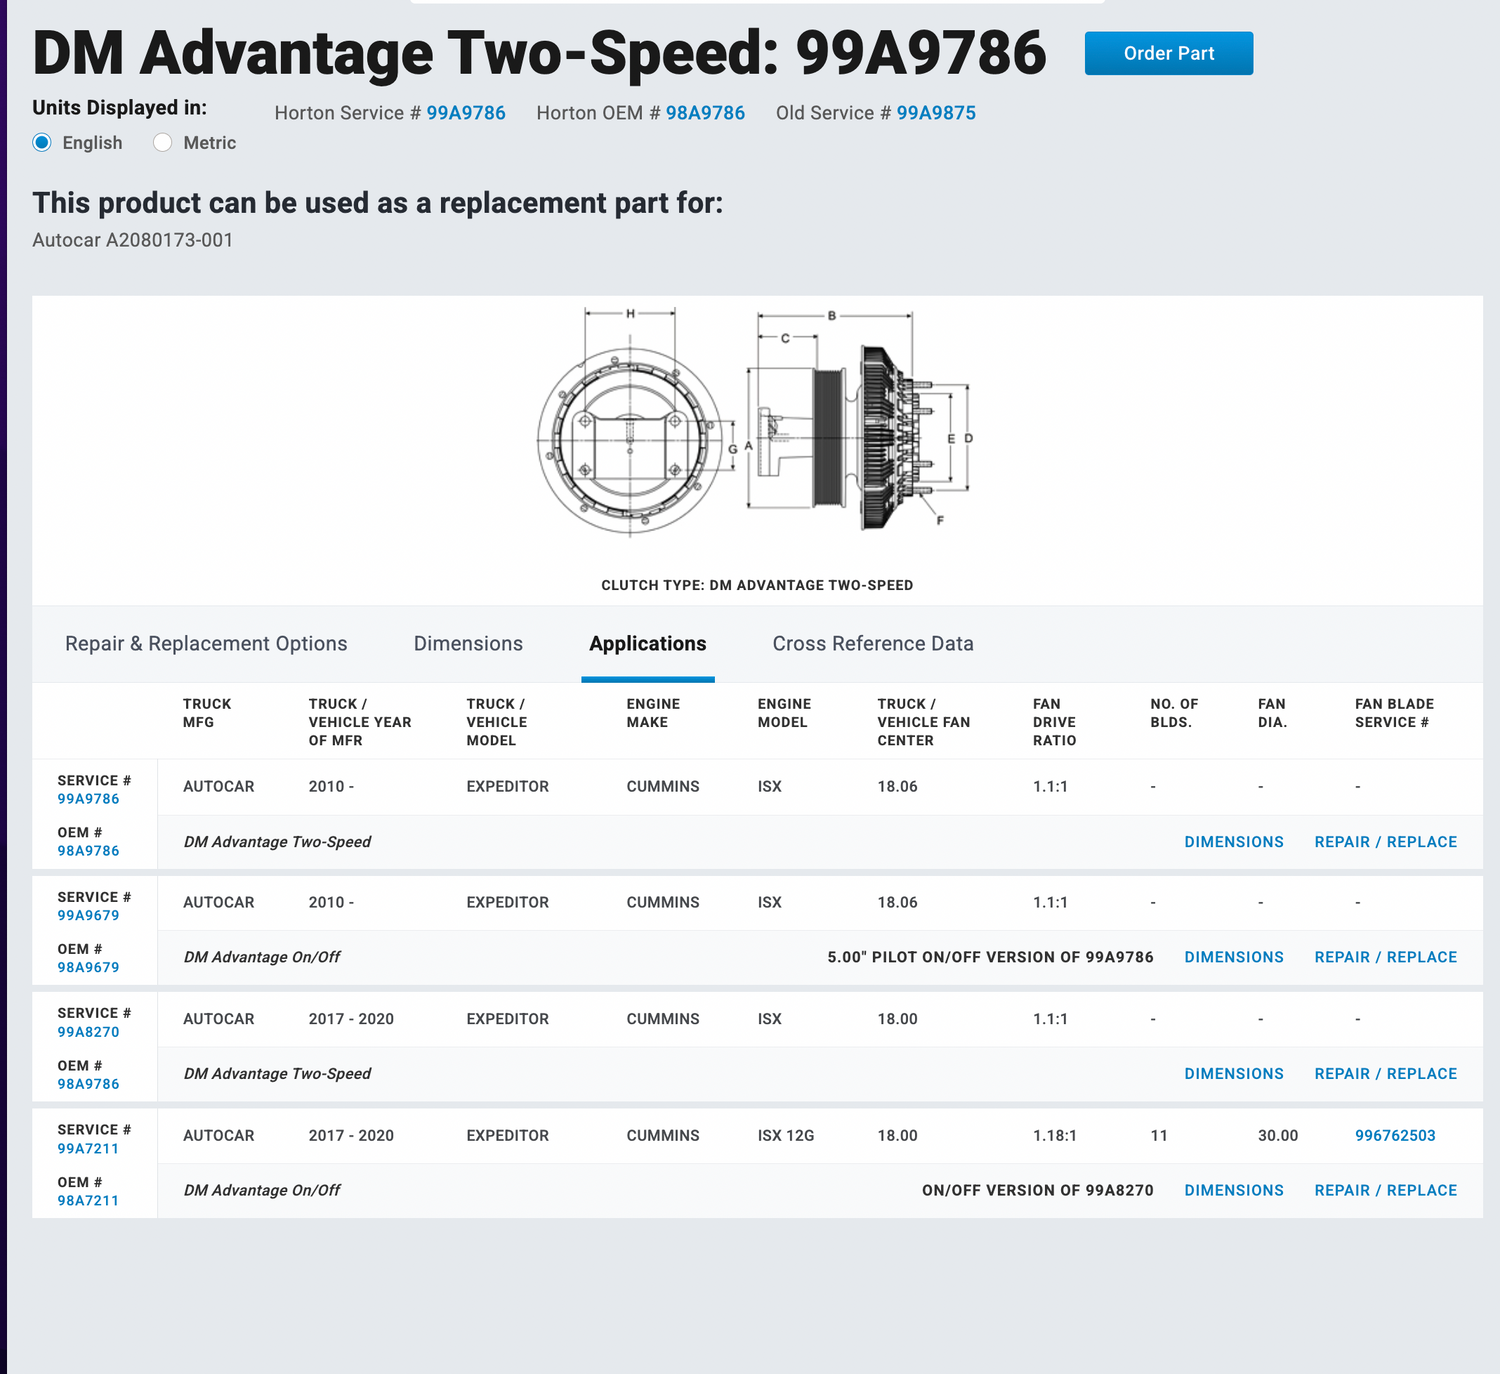The height and width of the screenshot is (1374, 1500).
Task: Open Horton Service number 99A9786 link
Action: coord(466,113)
